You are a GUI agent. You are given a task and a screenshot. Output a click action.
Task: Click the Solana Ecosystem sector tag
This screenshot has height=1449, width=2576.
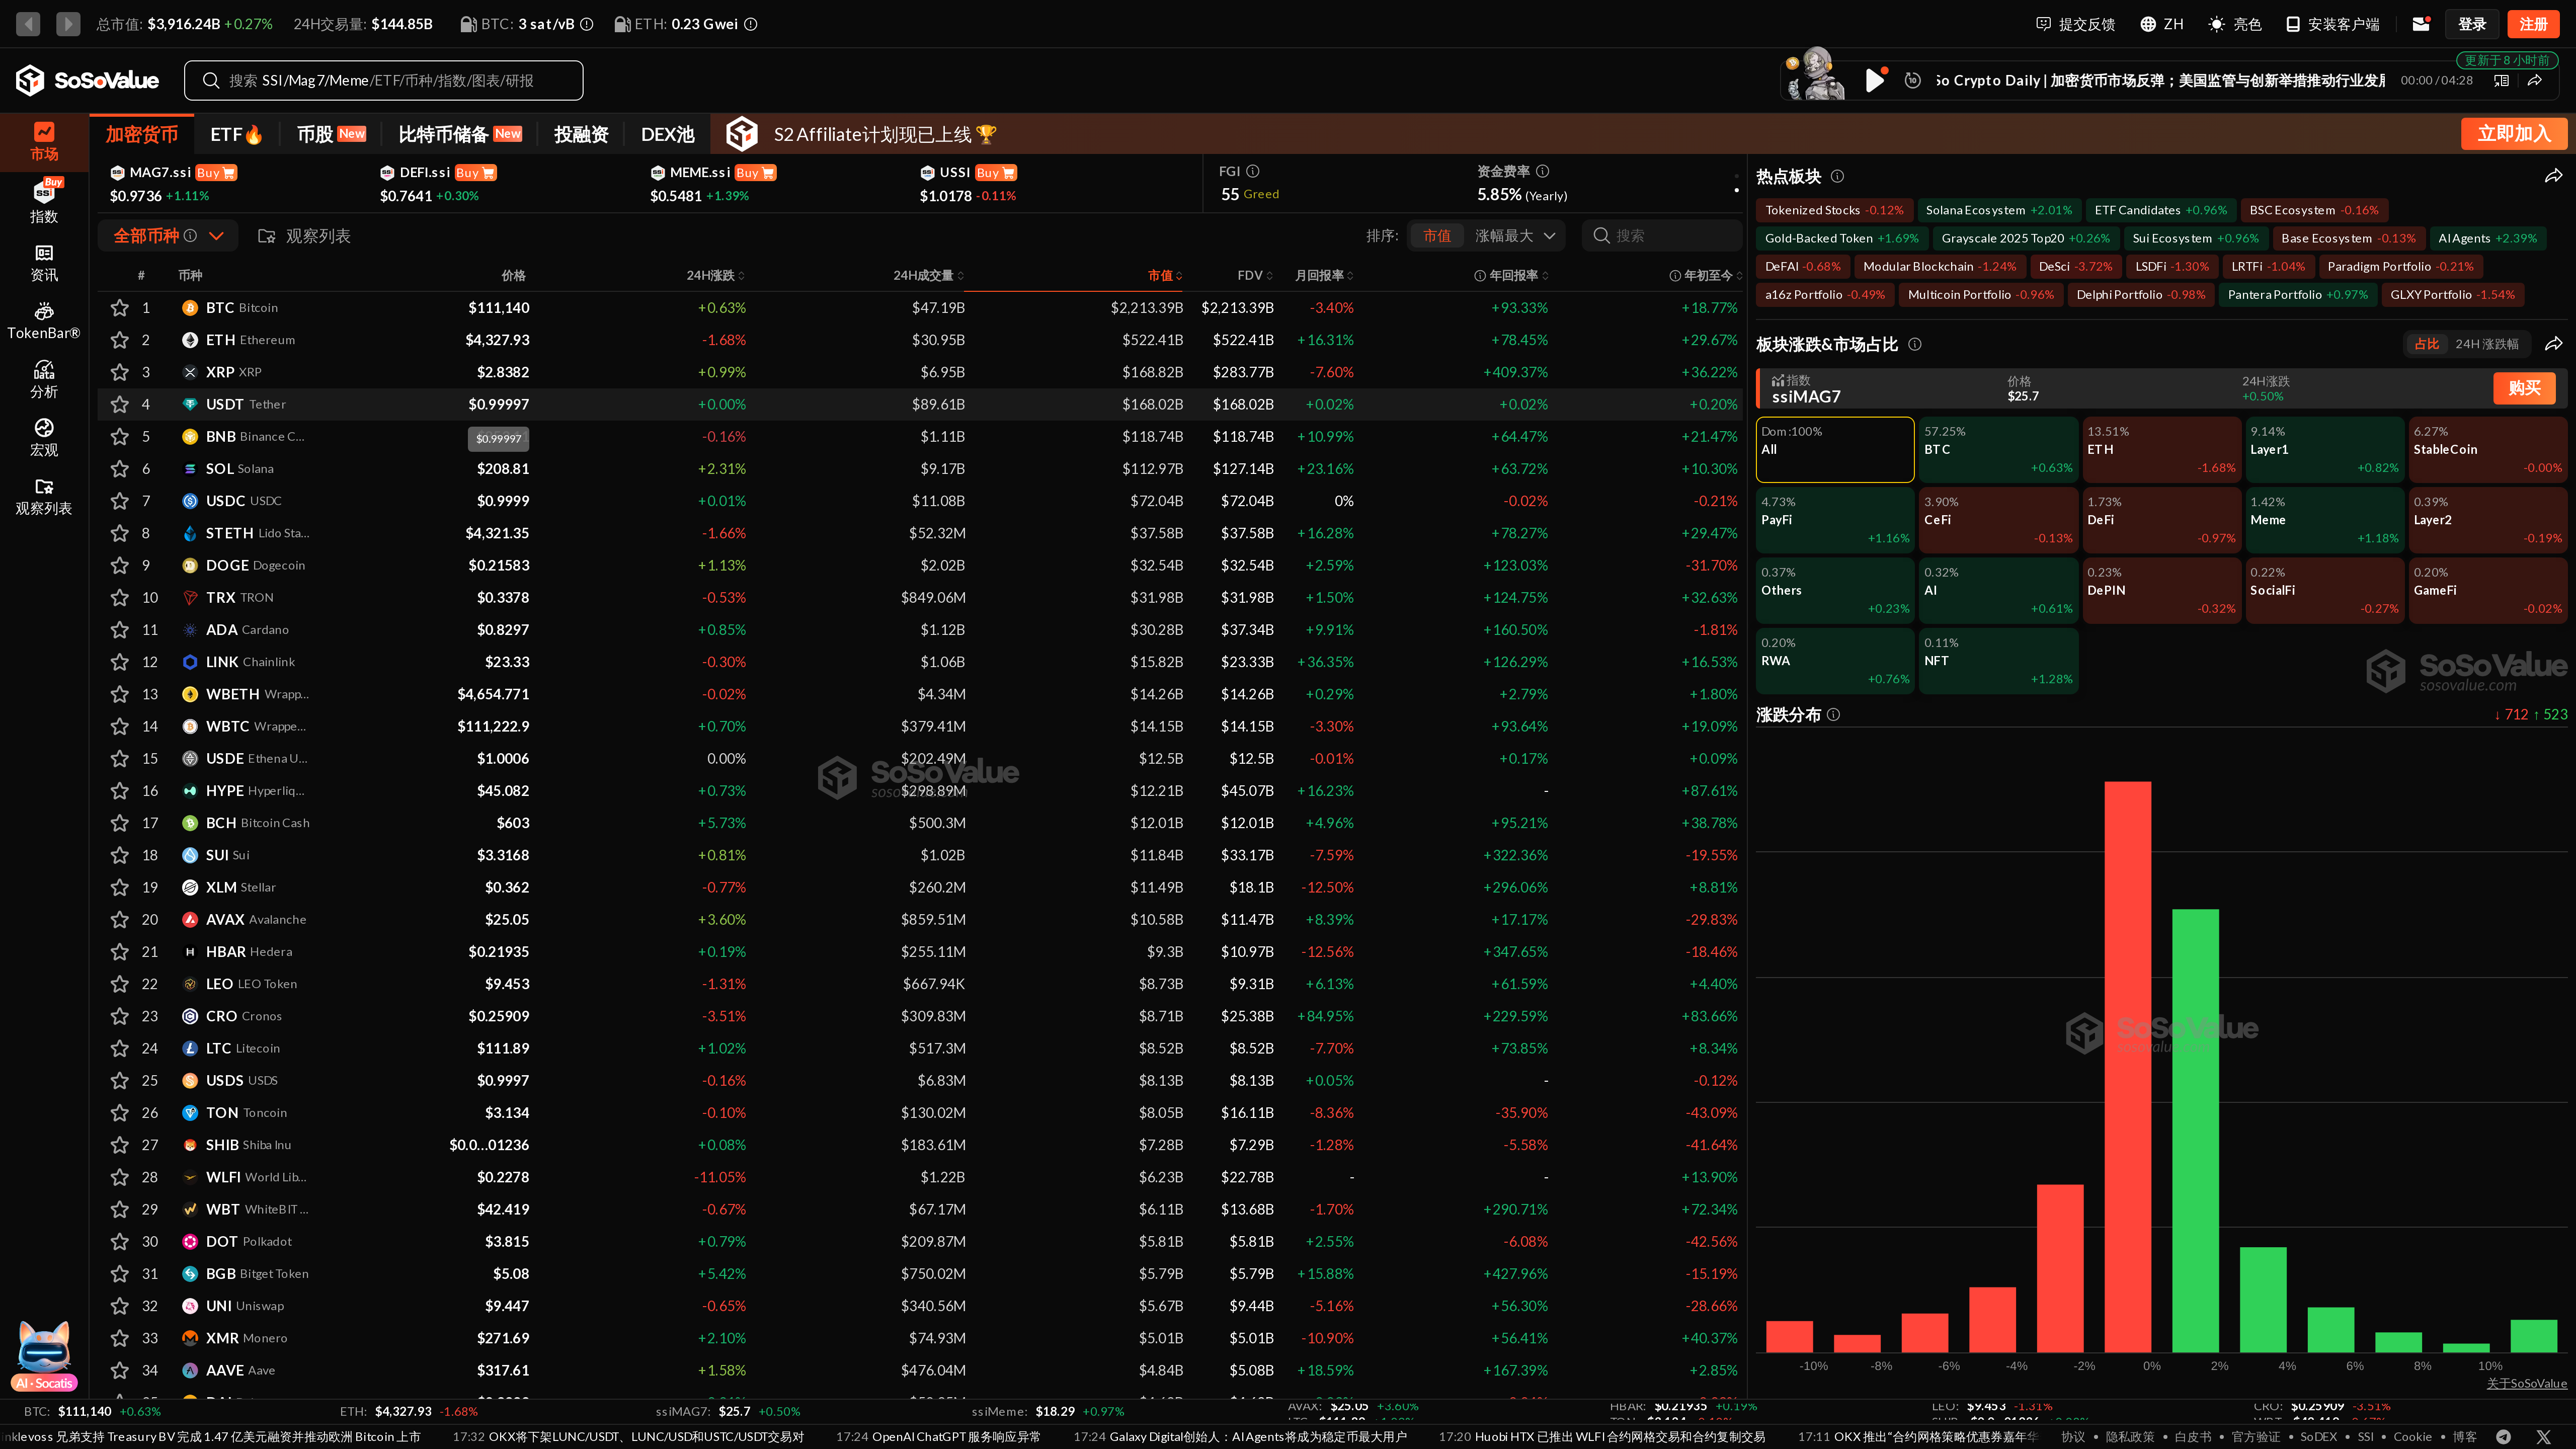(x=1999, y=210)
